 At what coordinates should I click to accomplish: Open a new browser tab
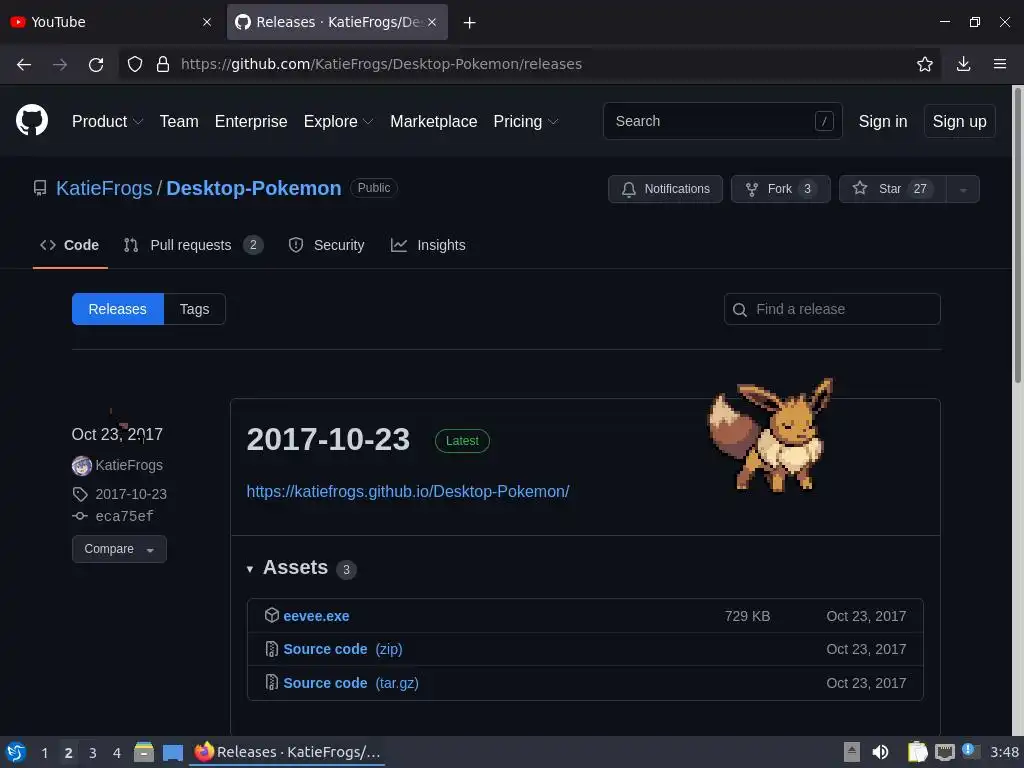[x=470, y=23]
